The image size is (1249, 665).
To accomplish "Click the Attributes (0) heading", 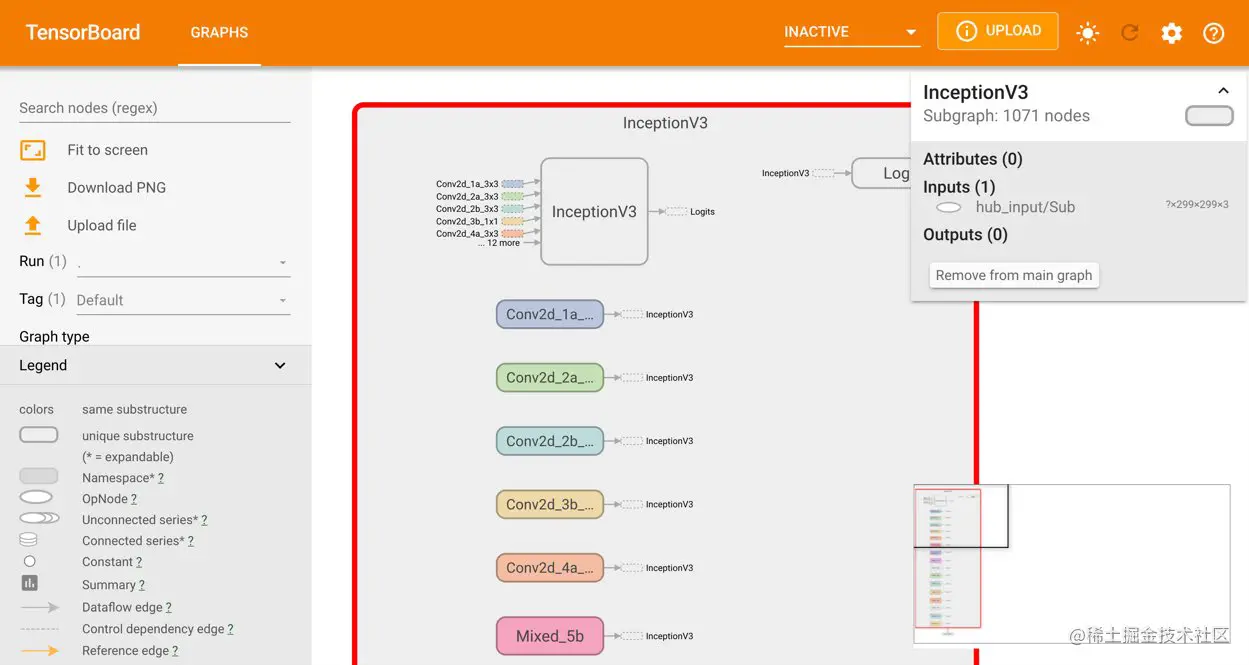I will click(973, 159).
